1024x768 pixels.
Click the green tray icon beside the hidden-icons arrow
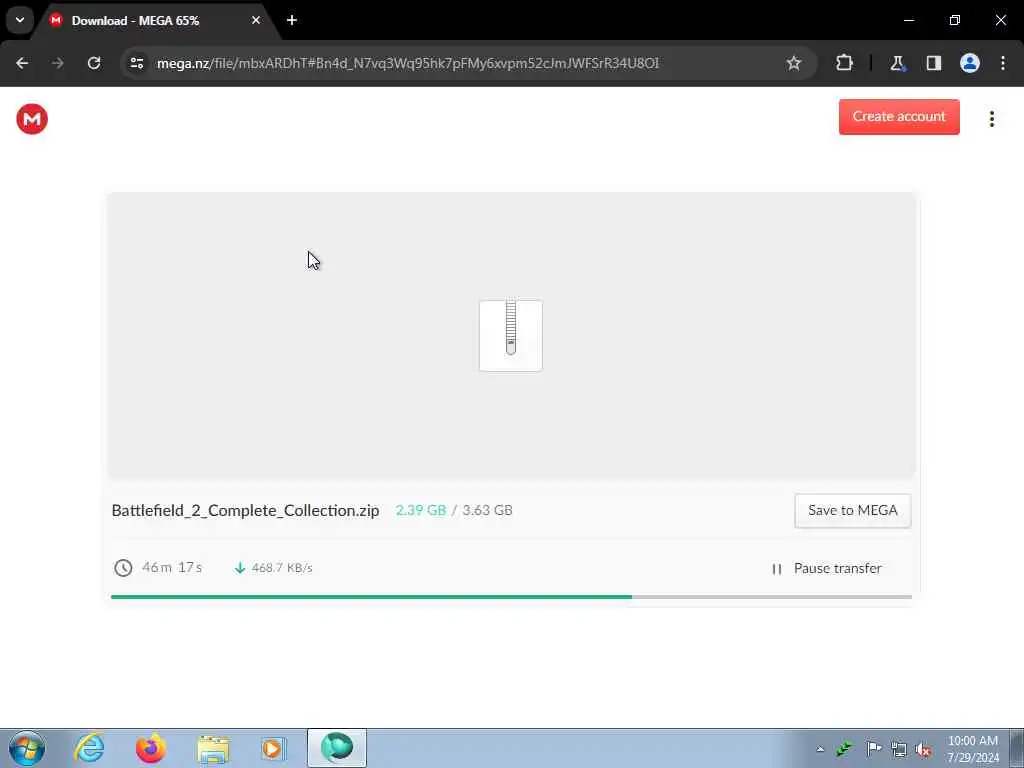pyautogui.click(x=844, y=749)
